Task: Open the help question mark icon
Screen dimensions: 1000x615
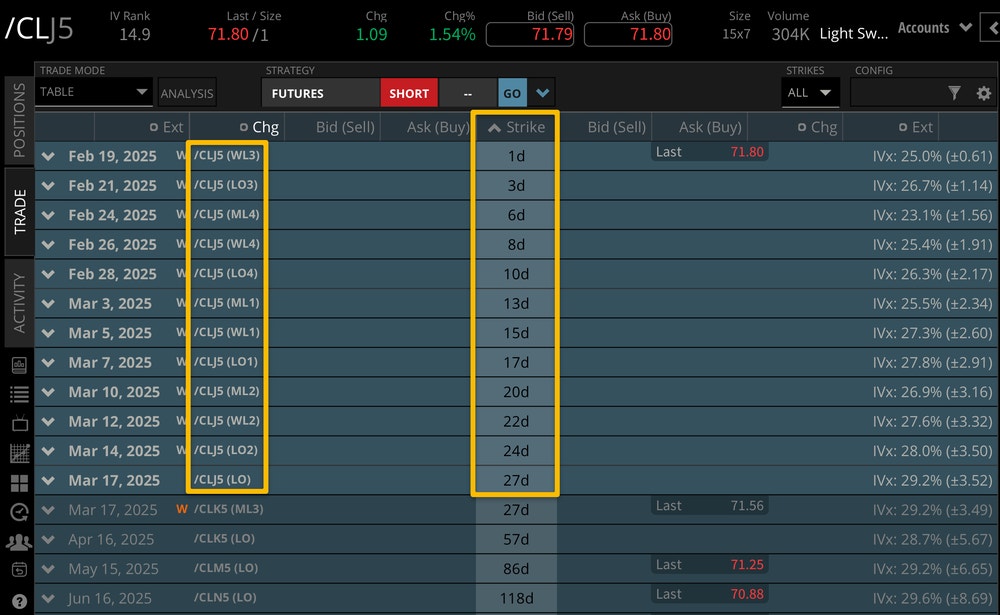Action: [x=19, y=602]
